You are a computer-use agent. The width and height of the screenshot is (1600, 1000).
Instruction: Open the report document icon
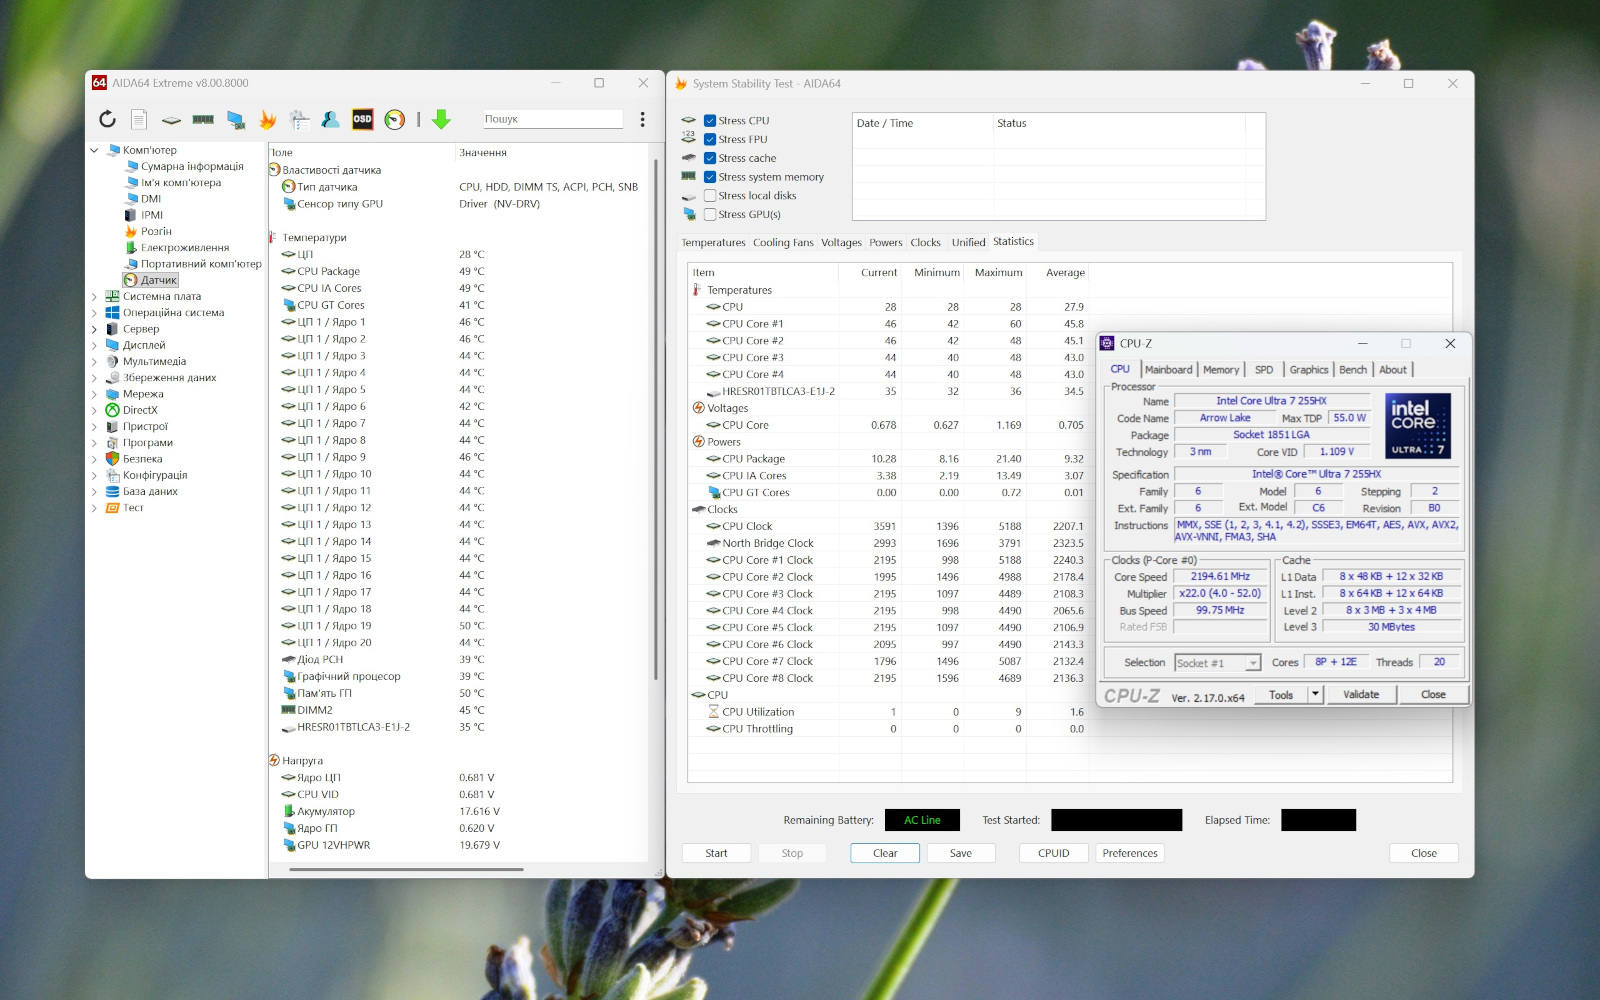pos(139,120)
